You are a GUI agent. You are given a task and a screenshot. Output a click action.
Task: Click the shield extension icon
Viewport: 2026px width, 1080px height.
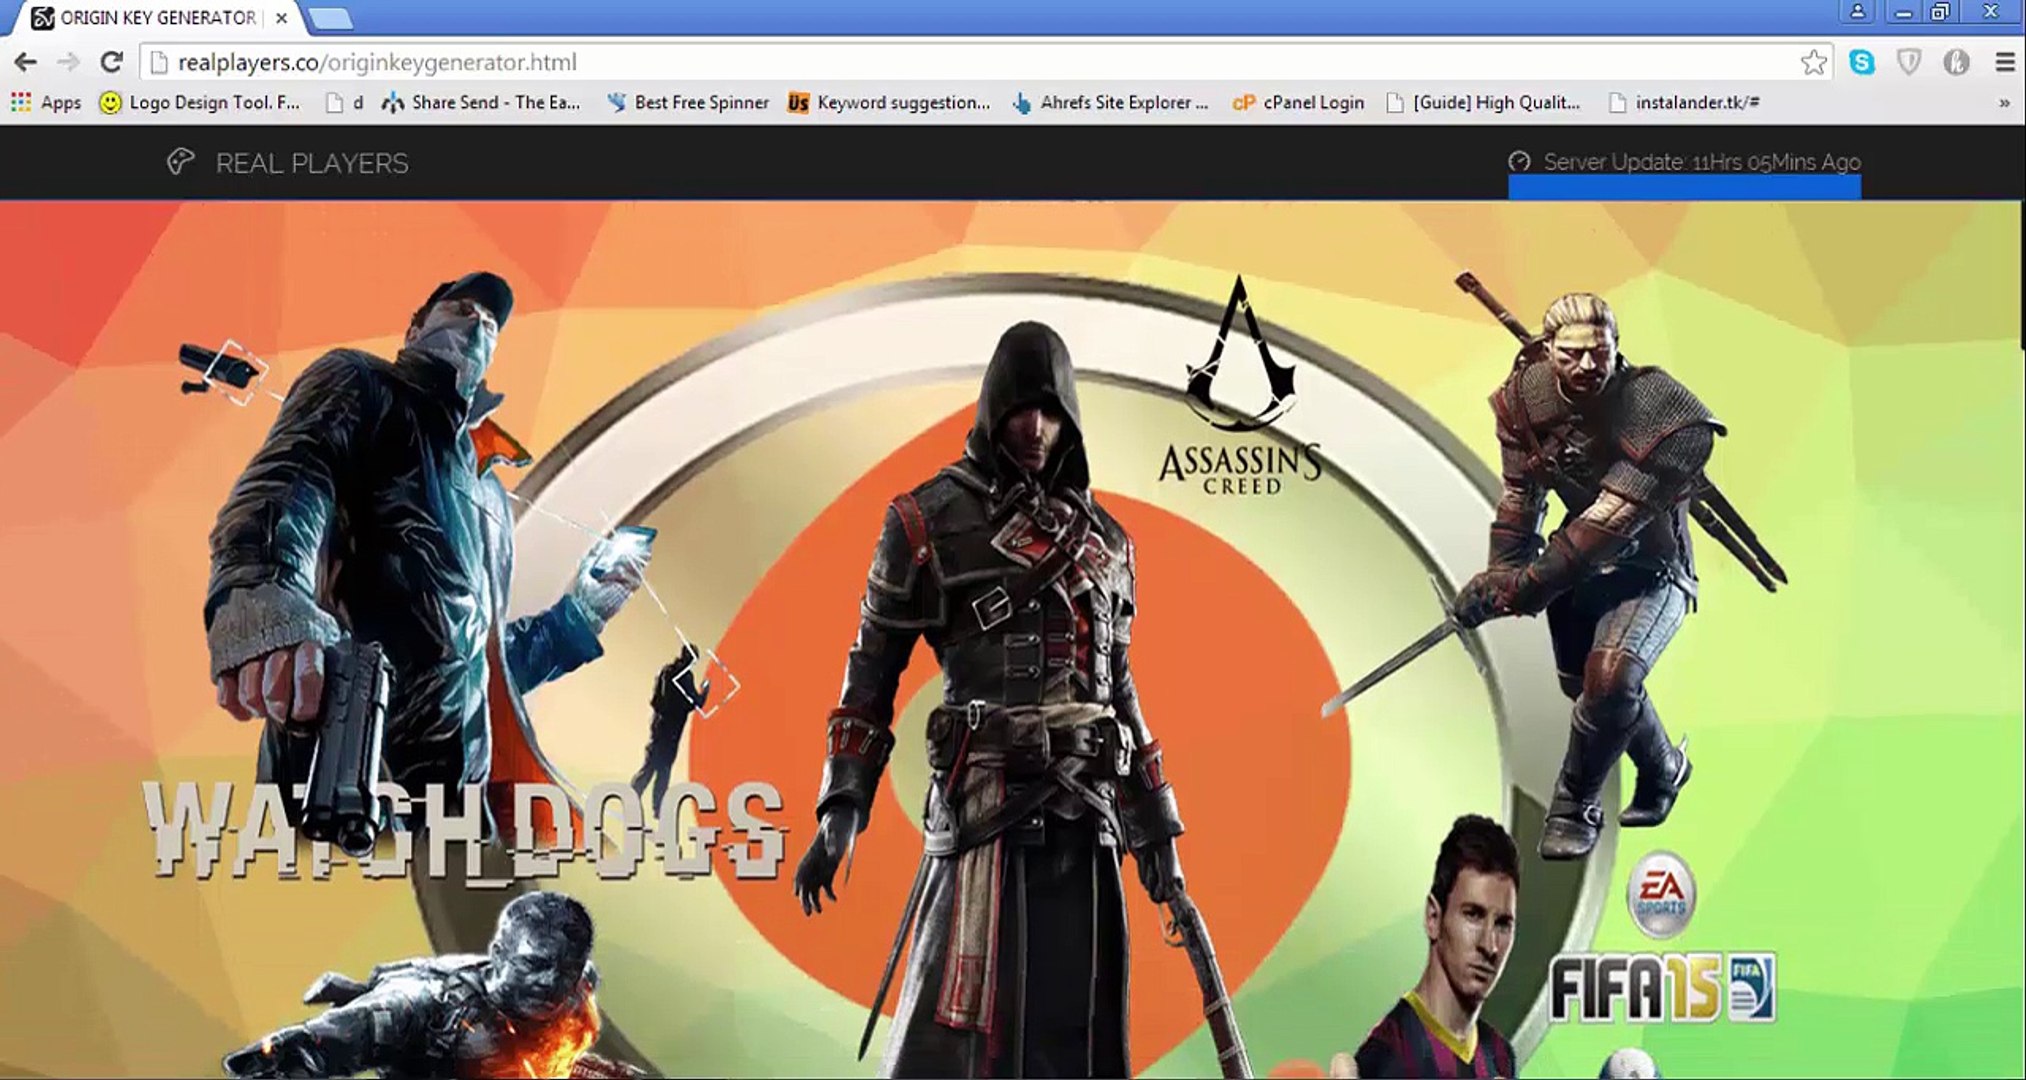1909,62
